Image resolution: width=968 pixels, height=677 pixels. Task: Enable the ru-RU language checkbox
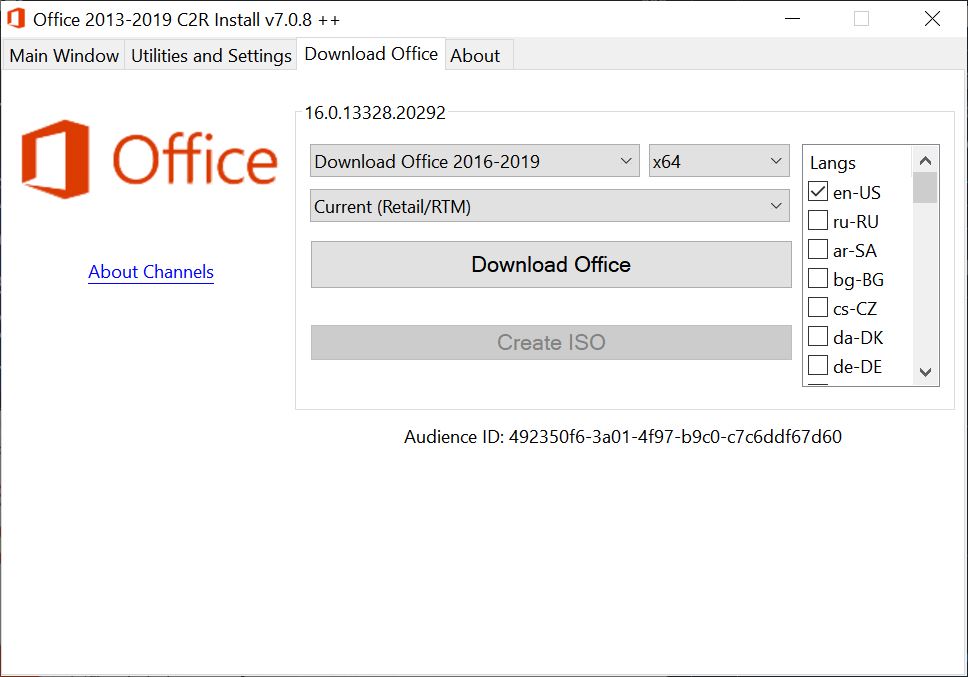(817, 220)
